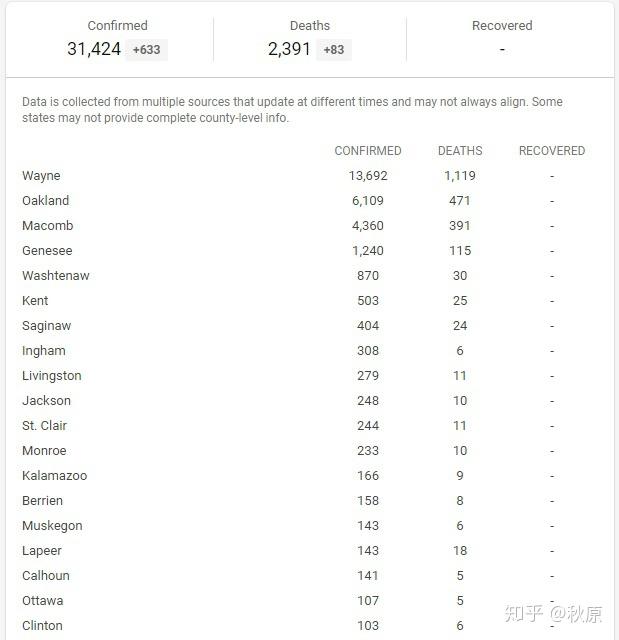Sort by the RECOVERED column header
619x640 pixels.
point(552,151)
